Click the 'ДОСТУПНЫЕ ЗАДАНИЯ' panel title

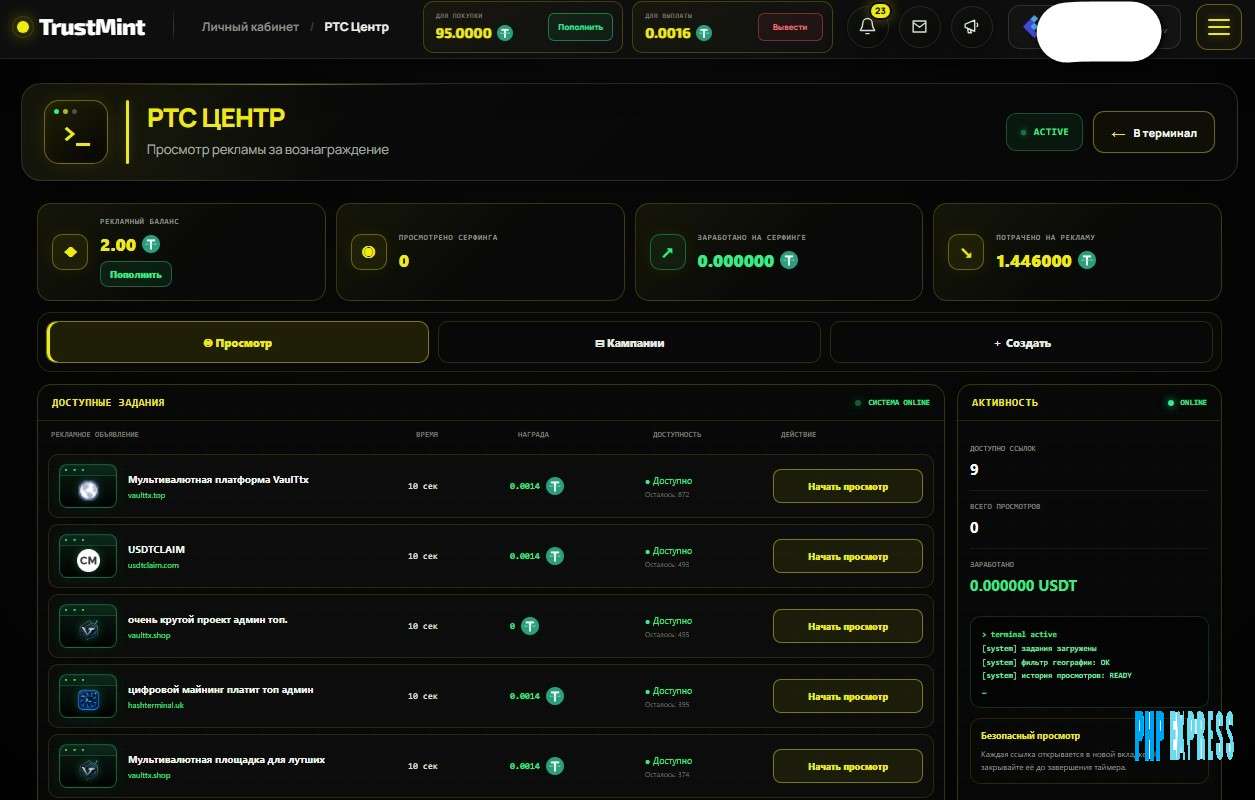[108, 402]
